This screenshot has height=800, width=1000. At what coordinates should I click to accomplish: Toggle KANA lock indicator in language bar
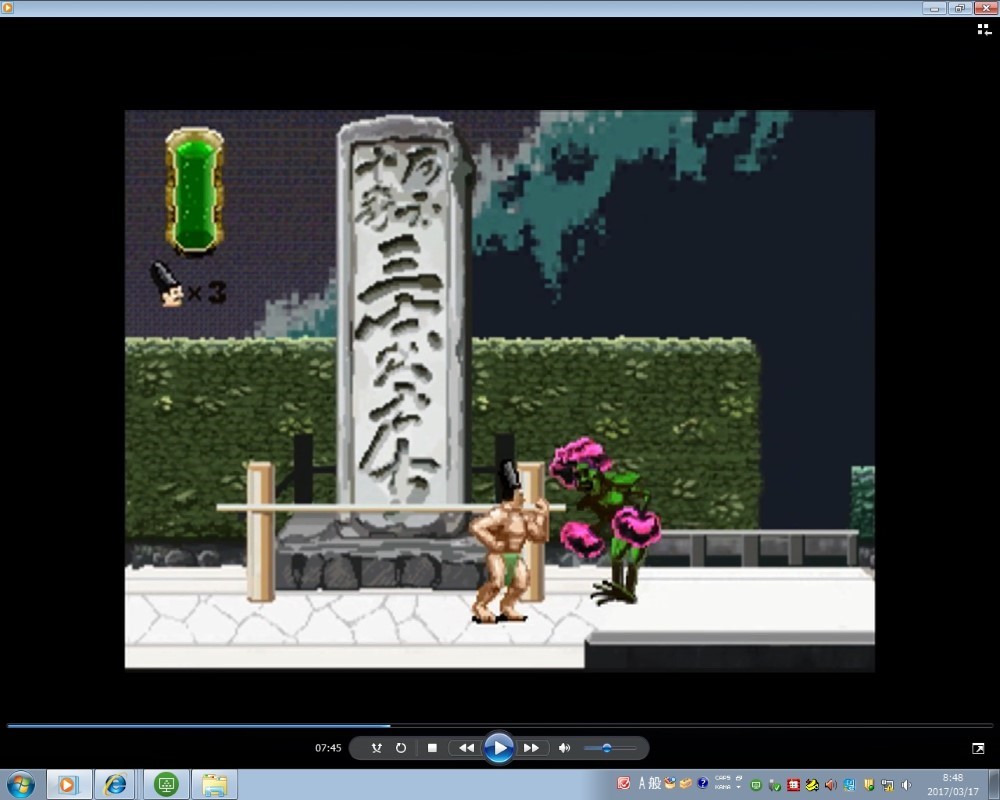(723, 787)
